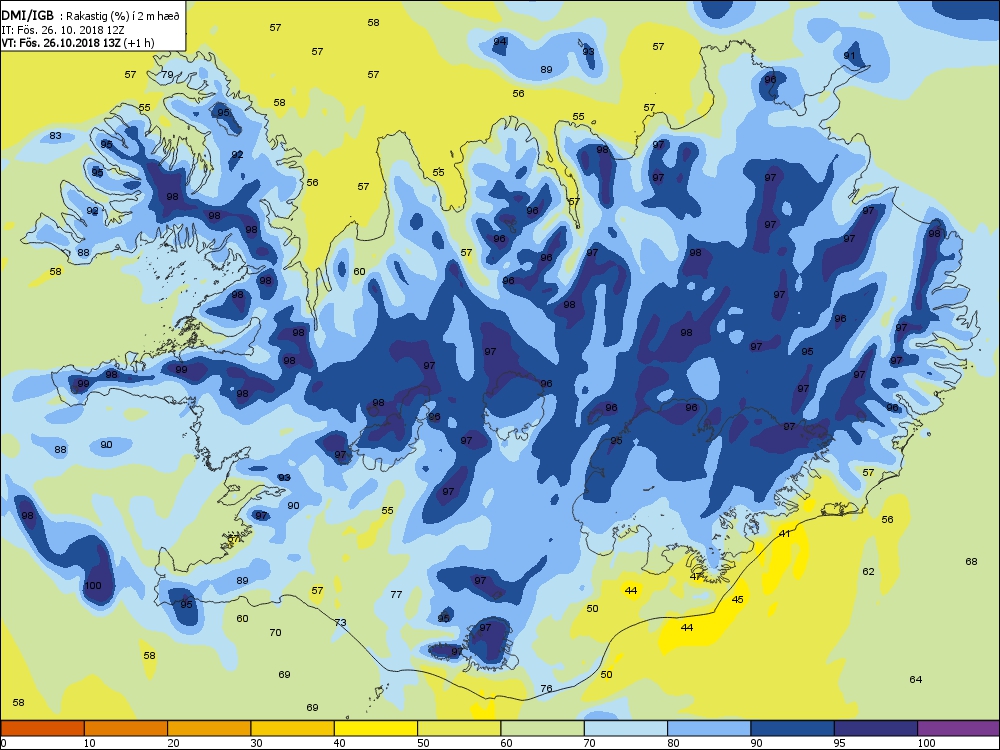The image size is (1000, 750).
Task: Click the '79' humidity value on the map
Action: click(x=167, y=75)
